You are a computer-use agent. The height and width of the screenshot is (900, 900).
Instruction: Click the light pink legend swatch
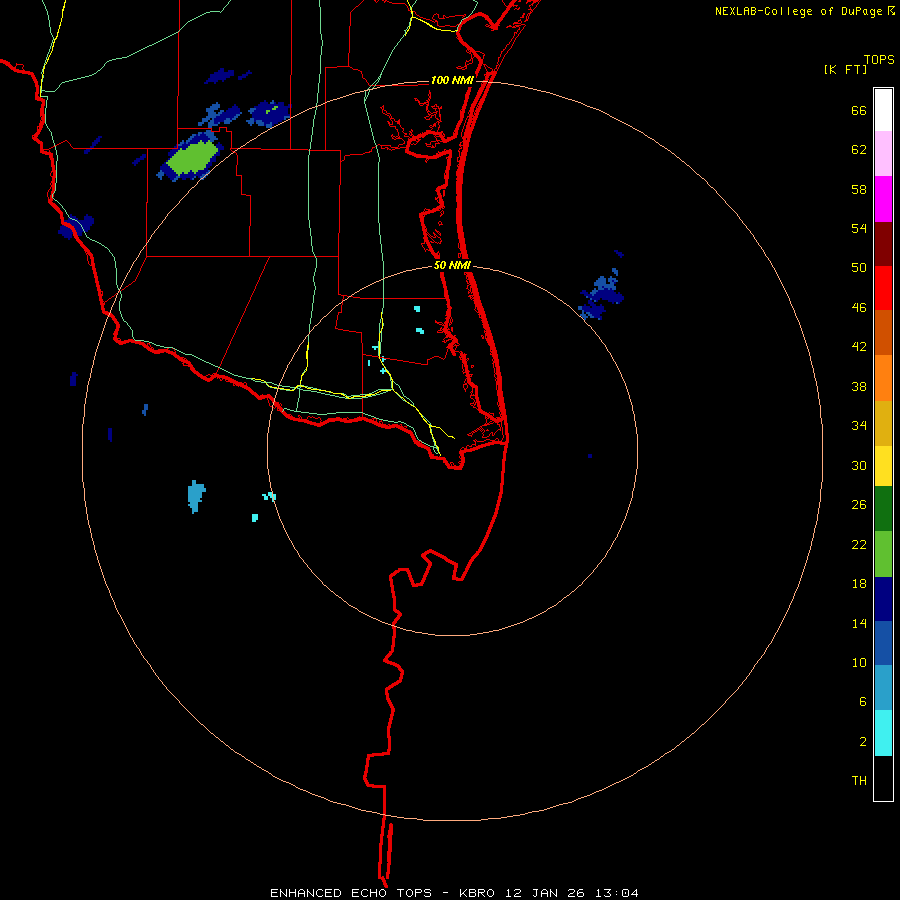point(883,153)
